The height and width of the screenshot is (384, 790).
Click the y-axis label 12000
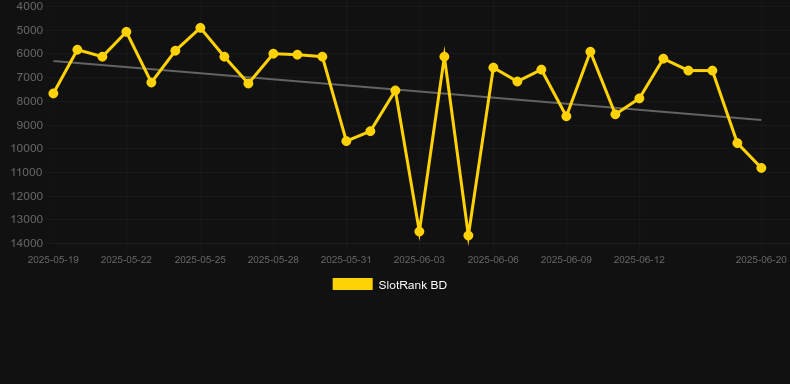tap(27, 196)
